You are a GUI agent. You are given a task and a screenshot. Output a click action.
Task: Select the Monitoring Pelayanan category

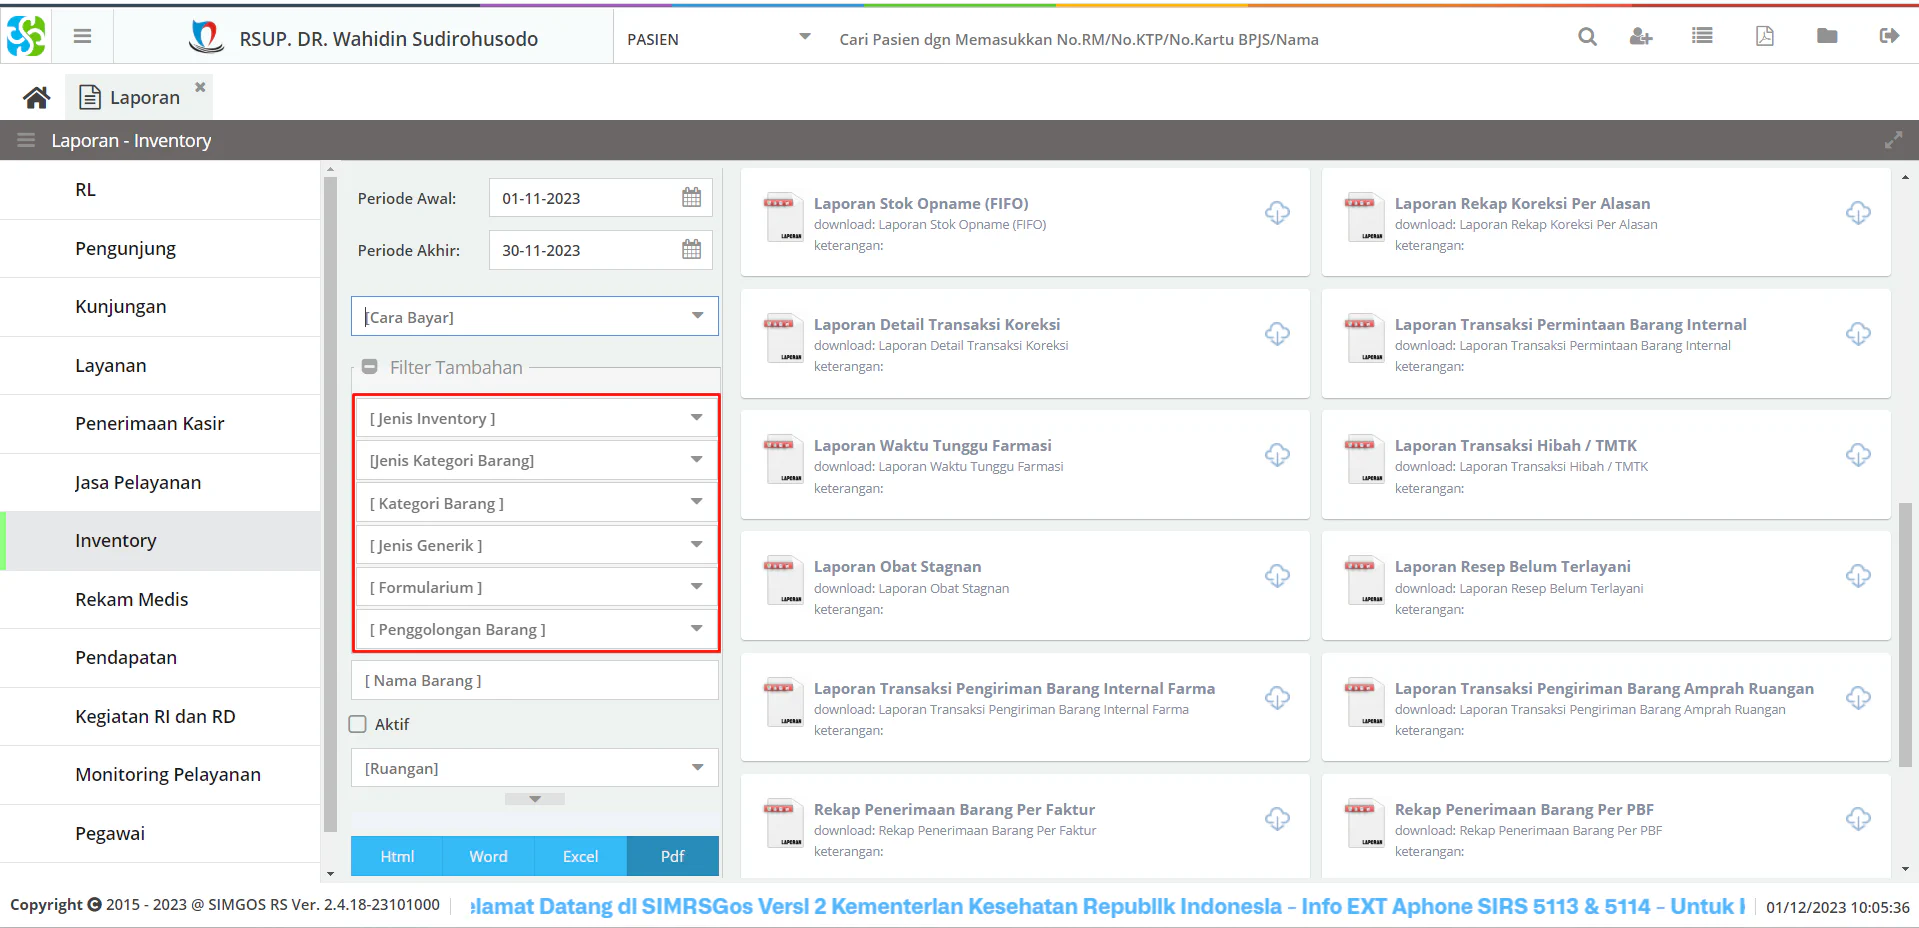coord(160,775)
